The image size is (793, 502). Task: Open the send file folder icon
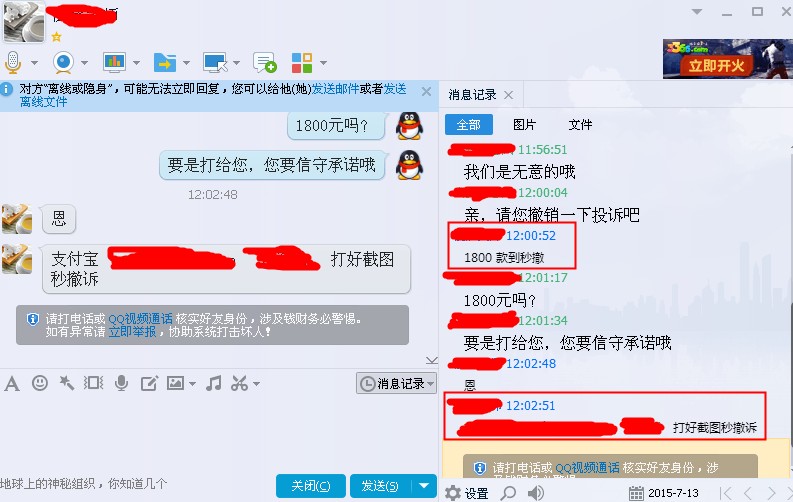point(165,63)
